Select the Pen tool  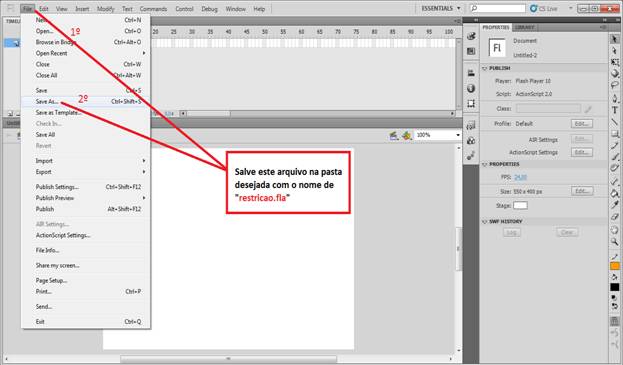(615, 98)
